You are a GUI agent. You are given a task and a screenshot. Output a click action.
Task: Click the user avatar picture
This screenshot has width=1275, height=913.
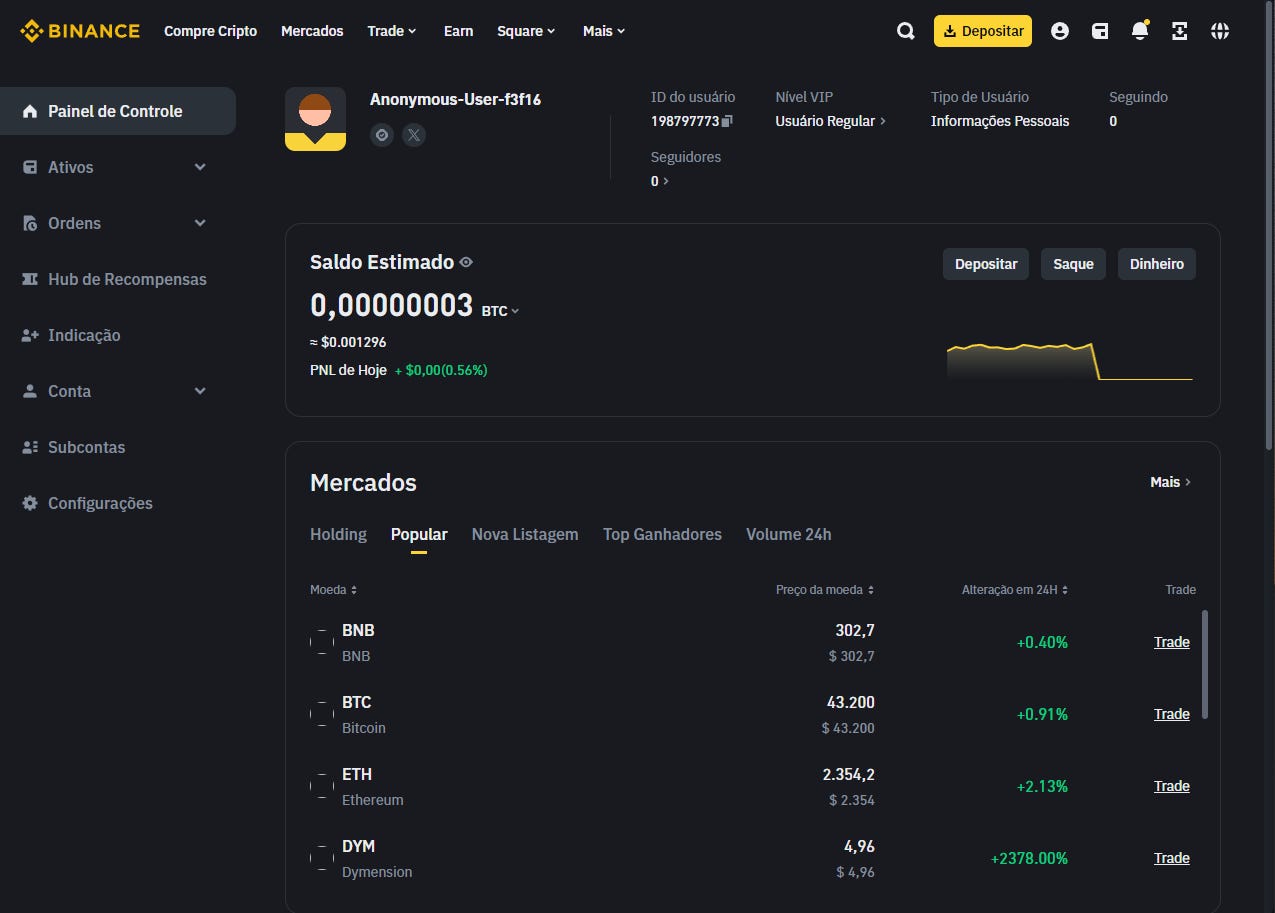tap(315, 119)
